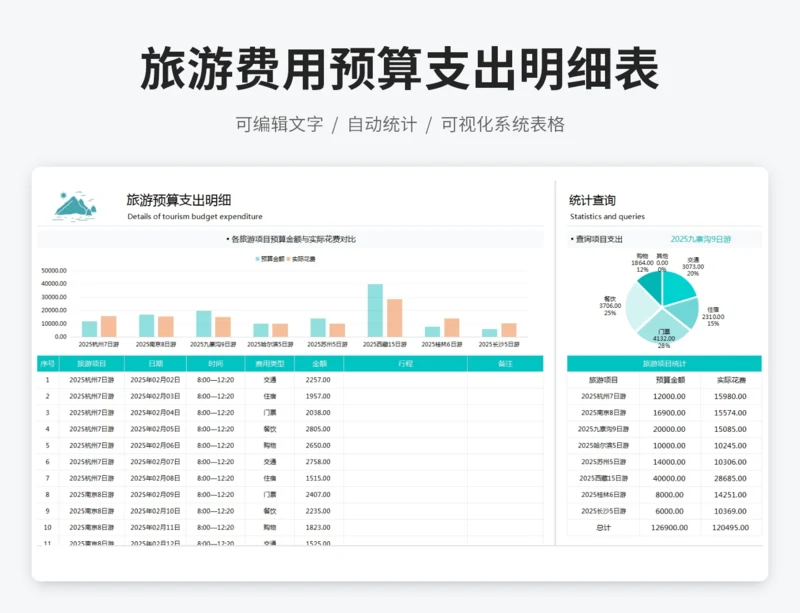Click 2025长沙5日游 in statistics table
The image size is (800, 613).
604,511
